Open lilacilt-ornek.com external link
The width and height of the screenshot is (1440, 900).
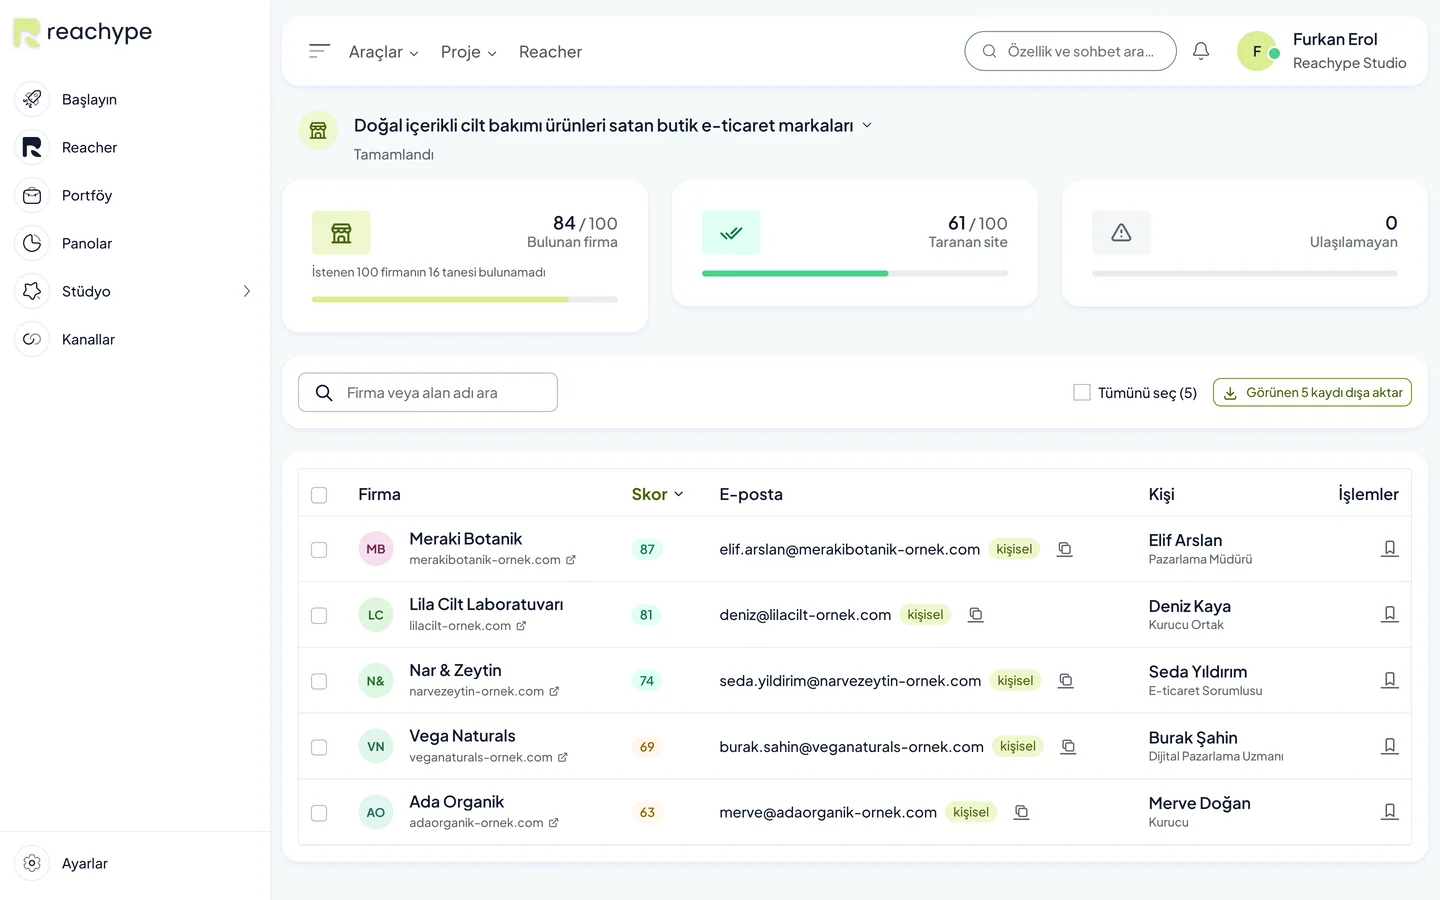coord(521,626)
